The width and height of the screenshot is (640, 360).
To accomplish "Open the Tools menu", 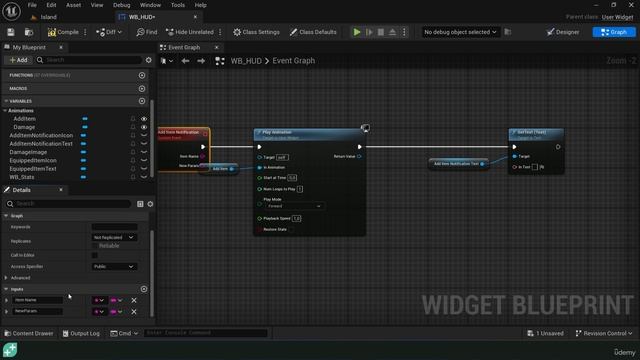I will [x=178, y=5].
